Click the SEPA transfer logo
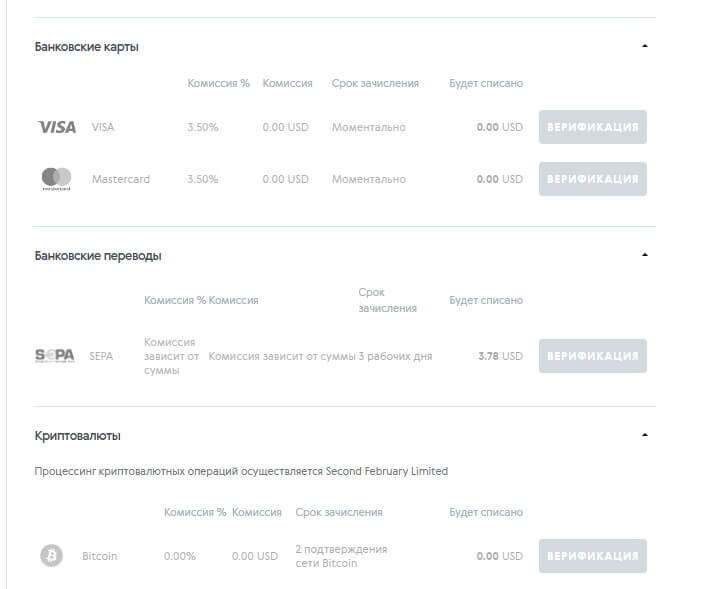 click(55, 355)
